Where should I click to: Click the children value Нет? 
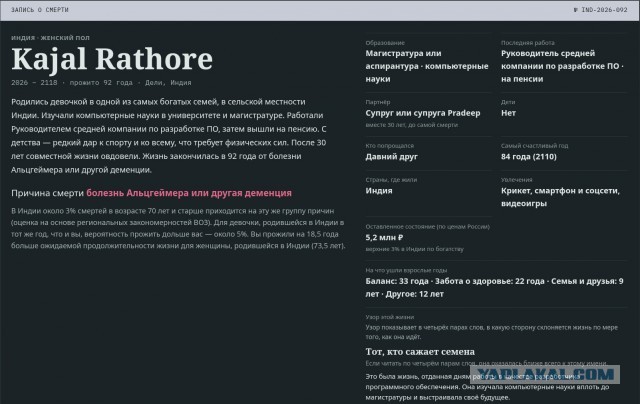tap(508, 113)
